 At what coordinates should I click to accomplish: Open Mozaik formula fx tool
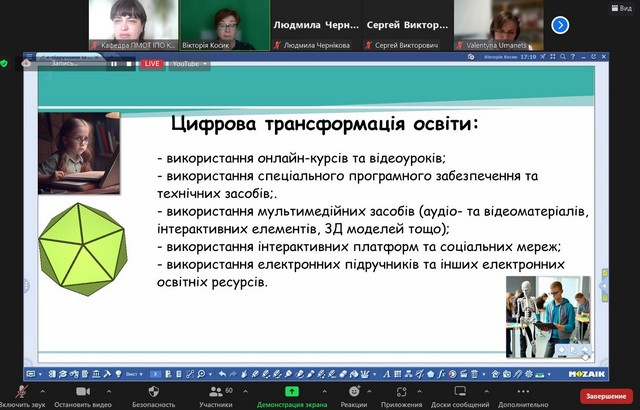pyautogui.click(x=442, y=374)
